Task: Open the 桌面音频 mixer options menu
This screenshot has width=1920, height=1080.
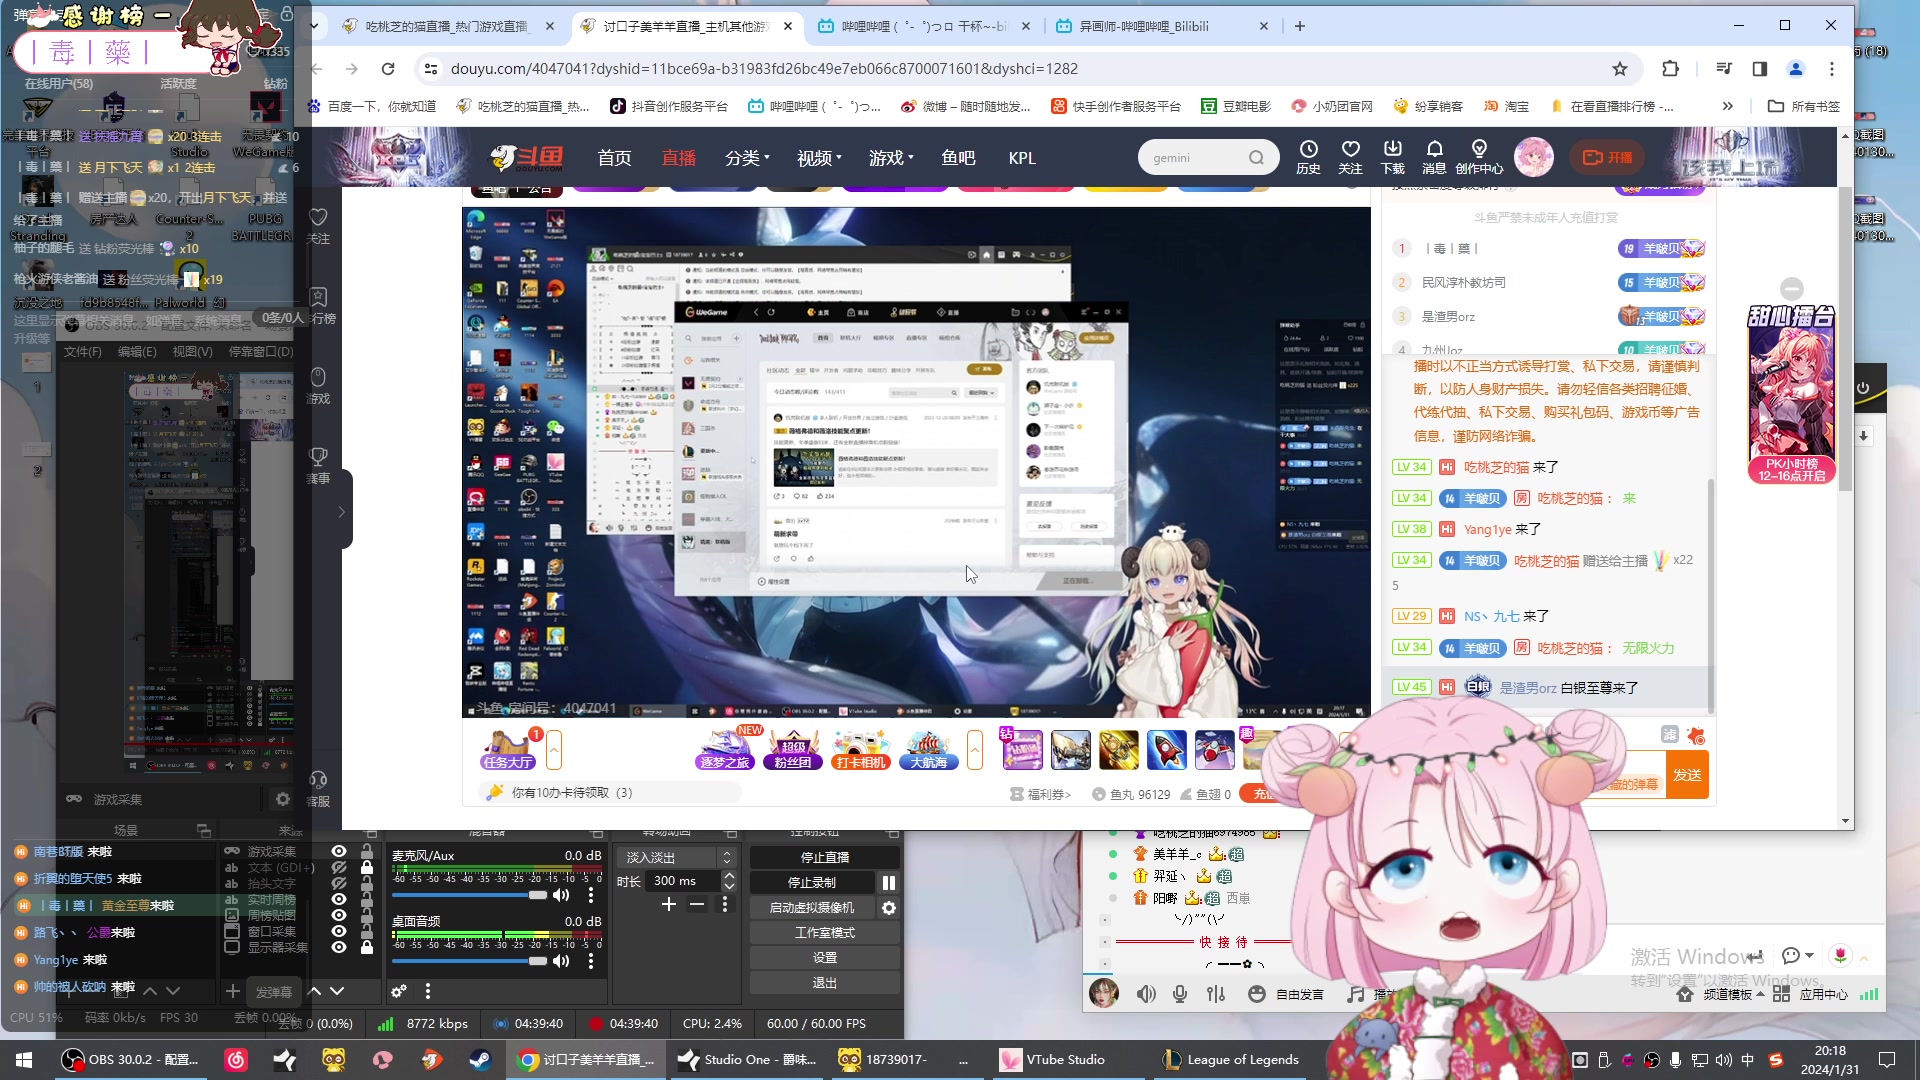Action: tap(591, 961)
